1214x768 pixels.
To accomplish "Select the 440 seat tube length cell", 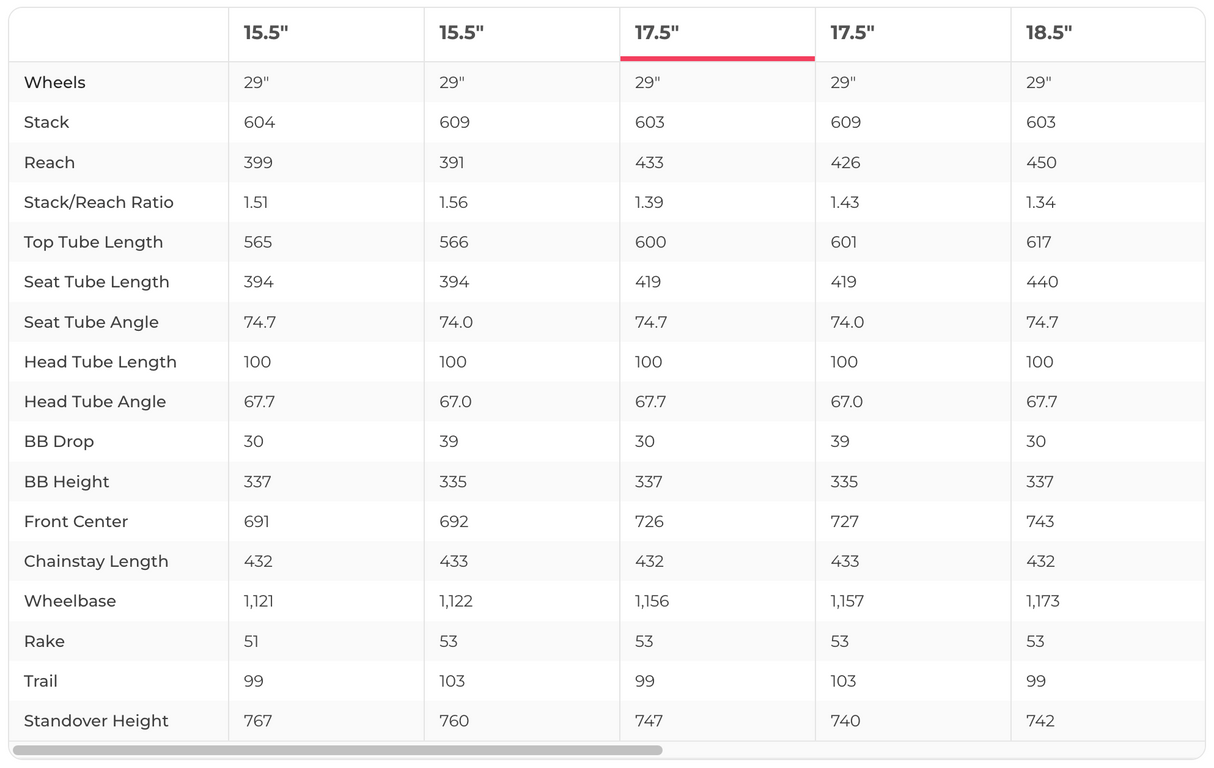I will tap(1042, 282).
